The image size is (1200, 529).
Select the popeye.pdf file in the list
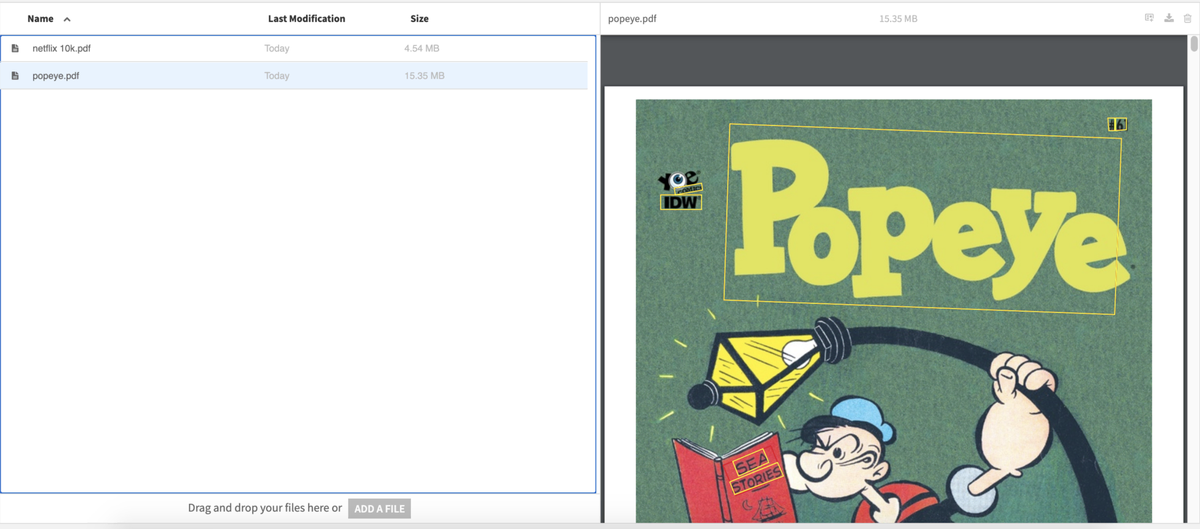point(294,76)
